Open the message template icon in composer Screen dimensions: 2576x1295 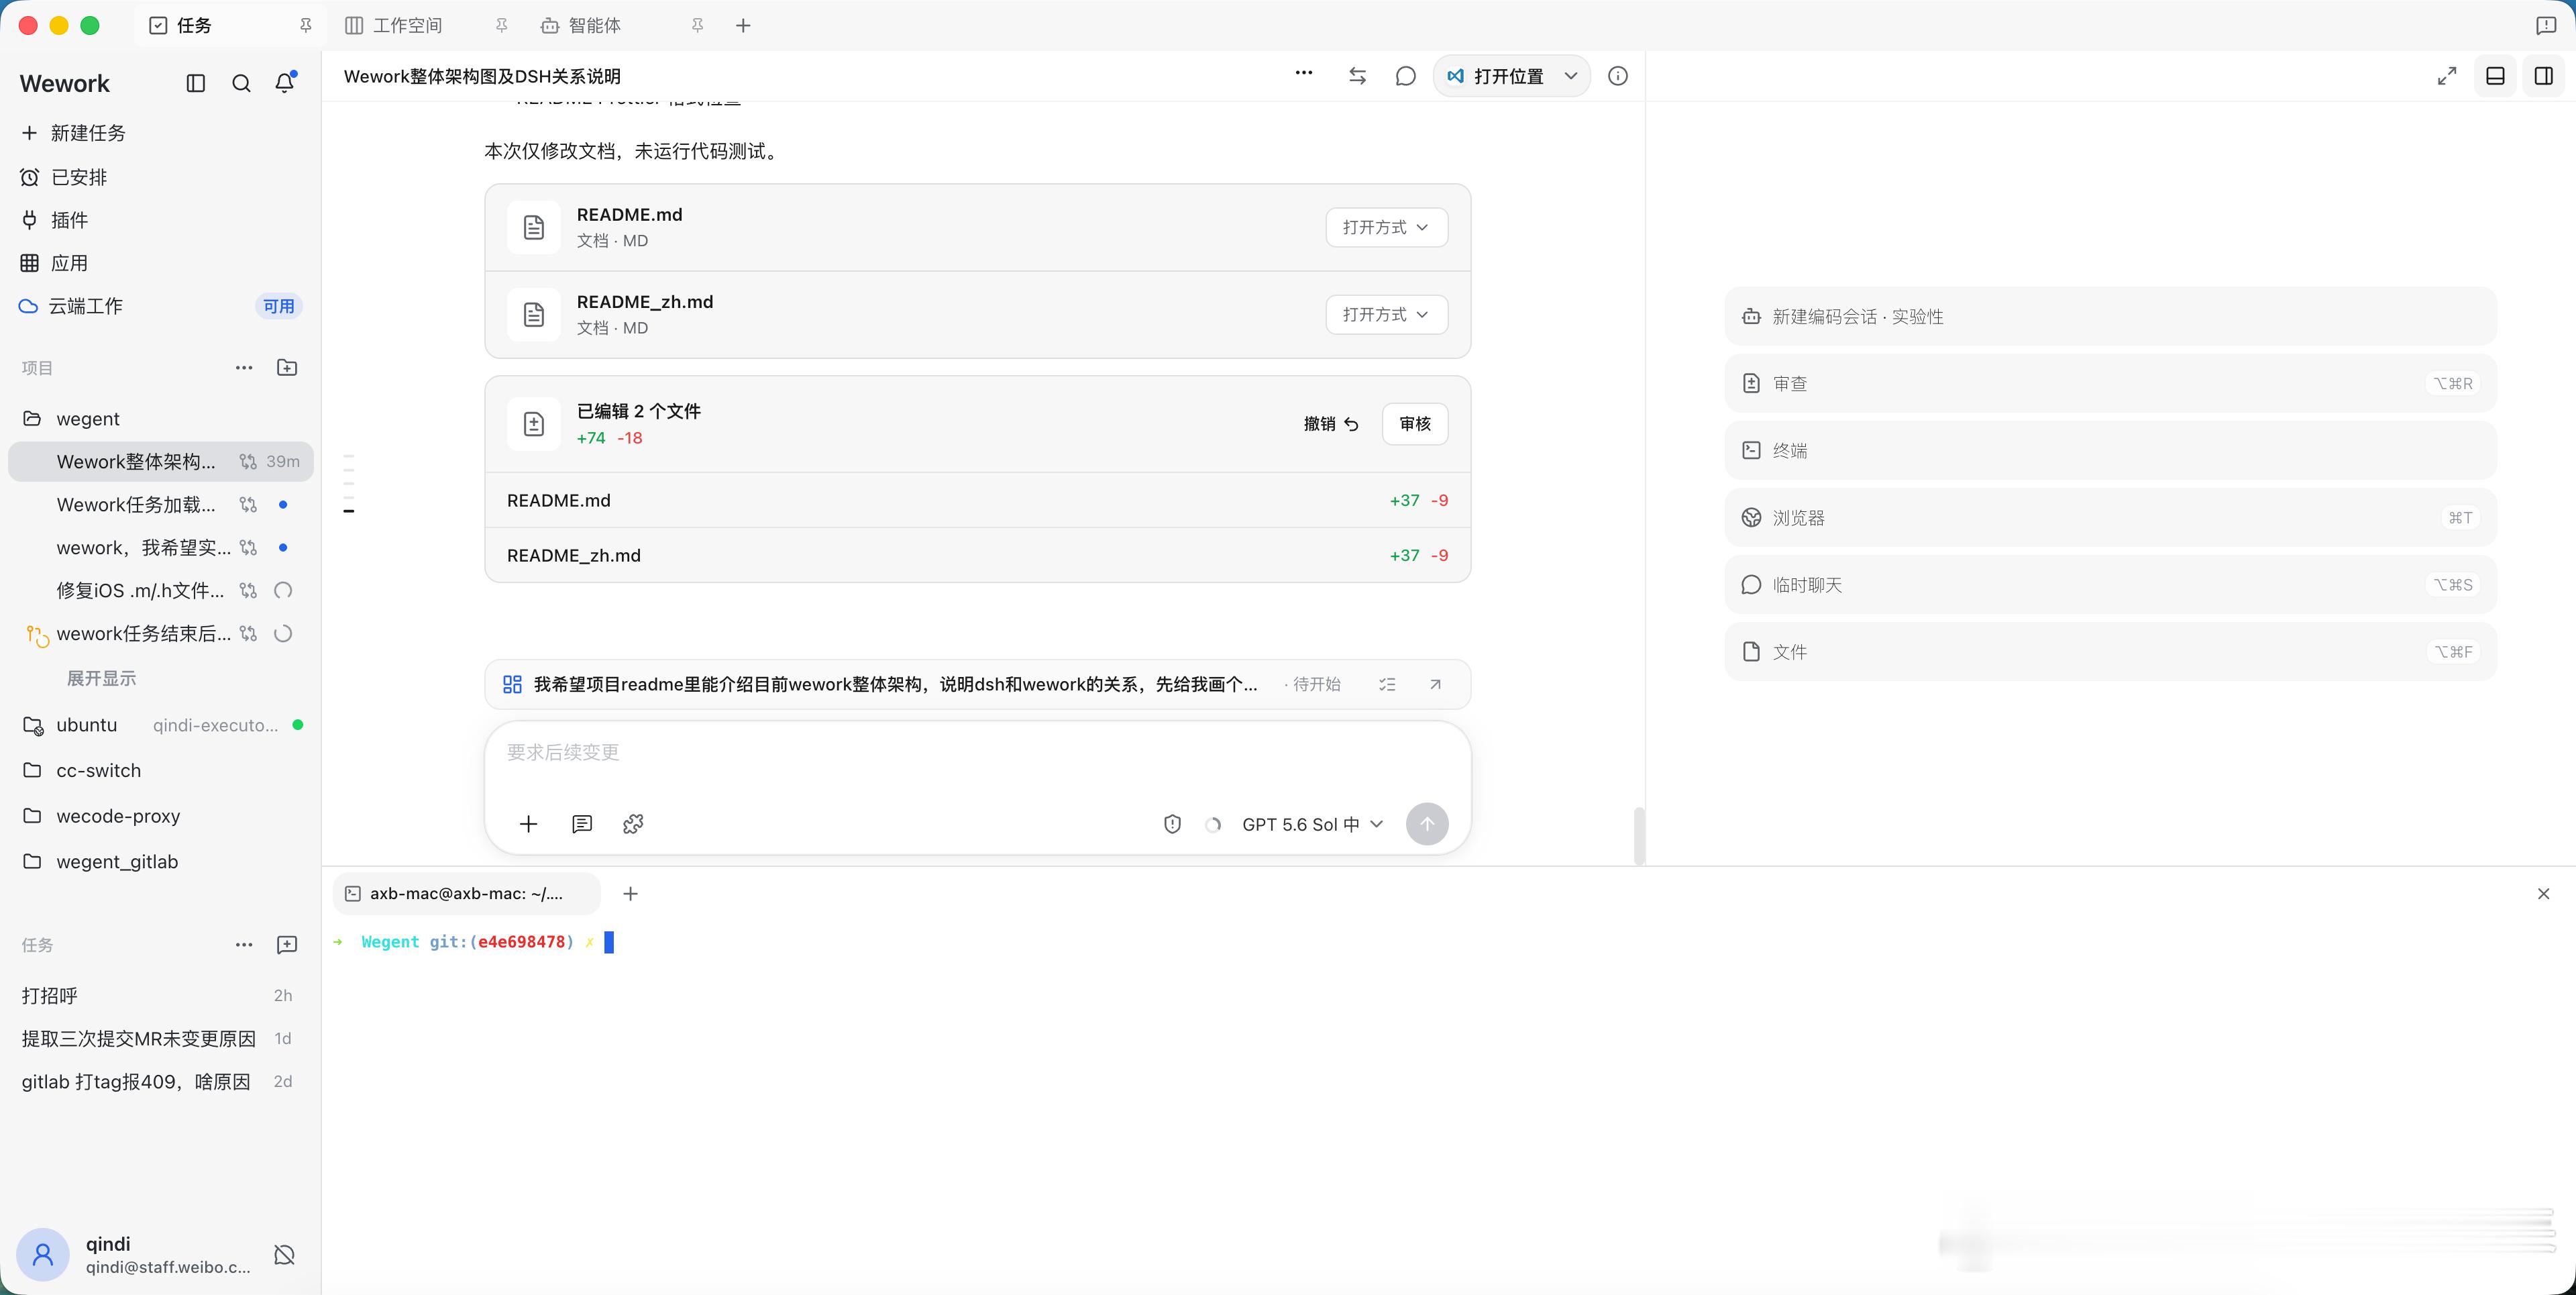(582, 824)
